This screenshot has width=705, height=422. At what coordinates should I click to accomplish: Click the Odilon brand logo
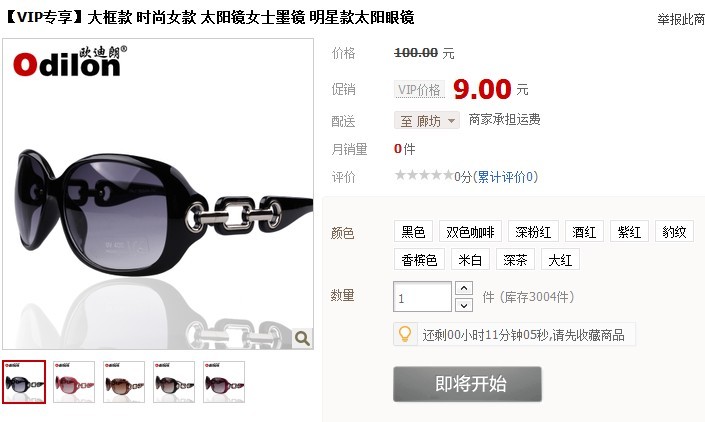click(69, 61)
